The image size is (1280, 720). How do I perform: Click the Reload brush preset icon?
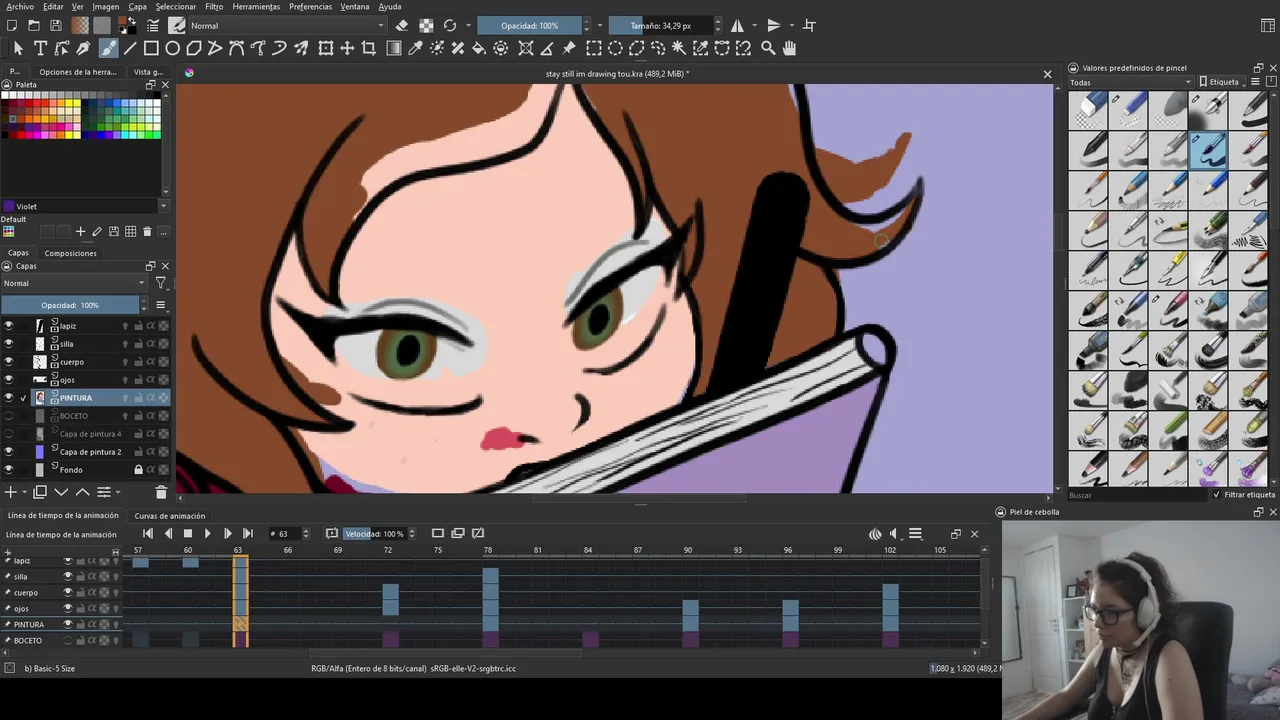pyautogui.click(x=450, y=25)
